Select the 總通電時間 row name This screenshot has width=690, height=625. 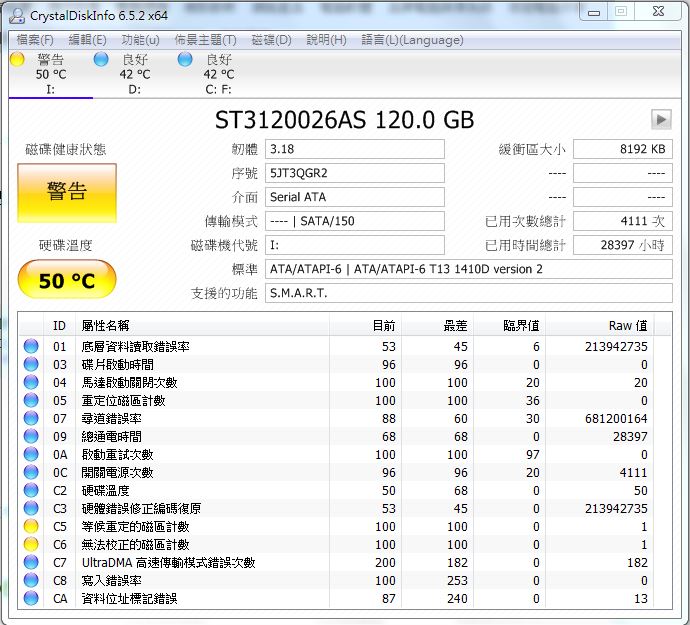111,437
